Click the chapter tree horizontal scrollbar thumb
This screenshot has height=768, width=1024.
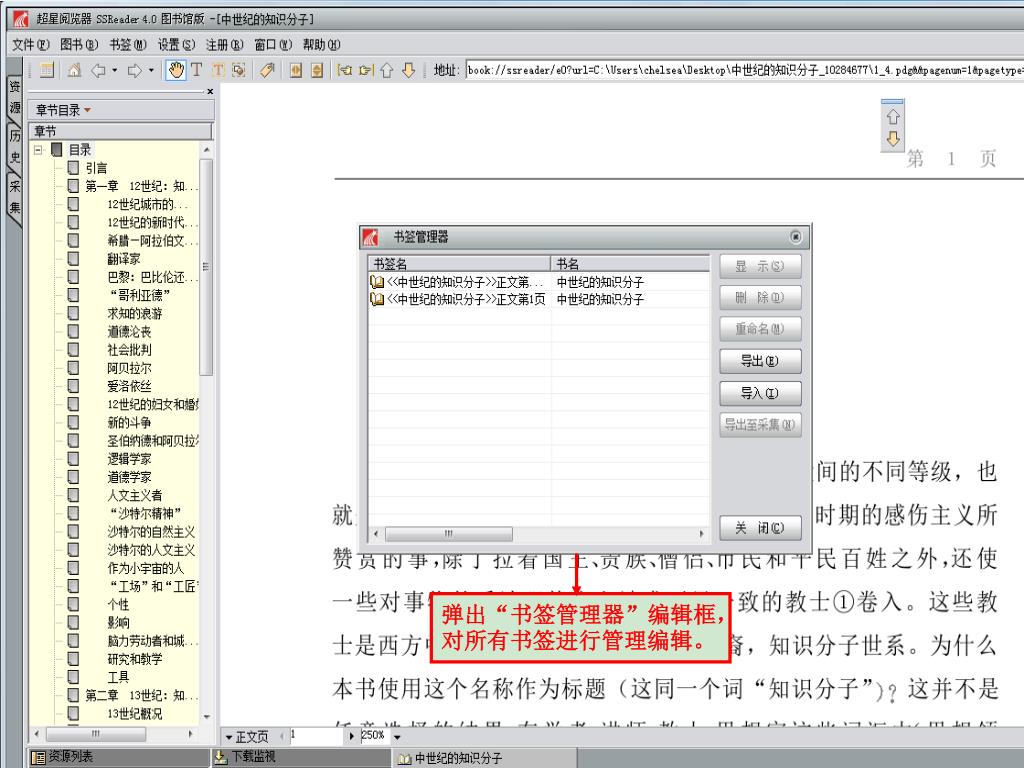pyautogui.click(x=96, y=734)
